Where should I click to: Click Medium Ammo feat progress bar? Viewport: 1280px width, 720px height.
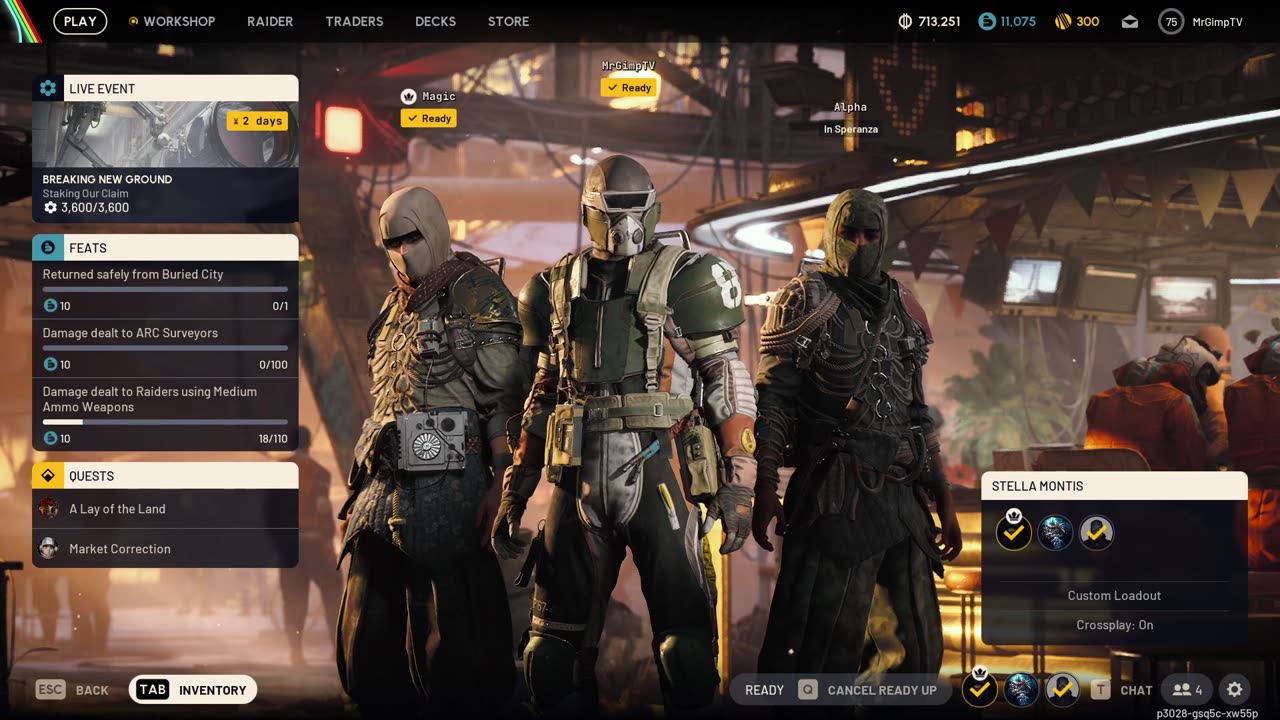[x=165, y=422]
